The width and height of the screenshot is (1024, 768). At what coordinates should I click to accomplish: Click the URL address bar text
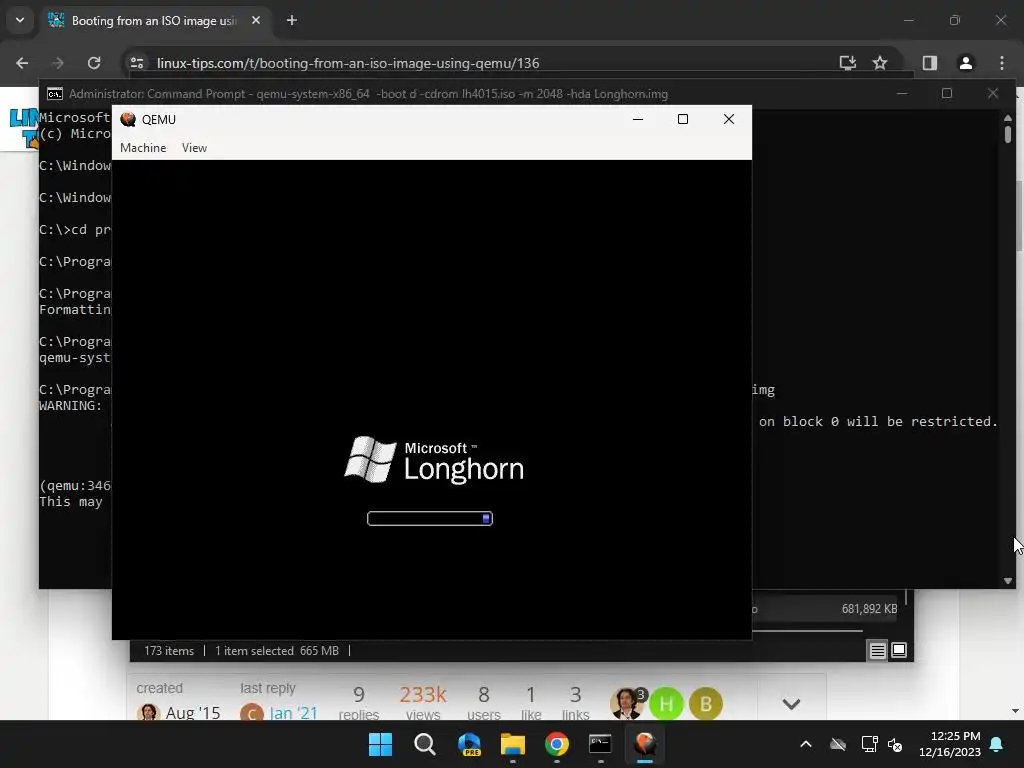point(348,63)
